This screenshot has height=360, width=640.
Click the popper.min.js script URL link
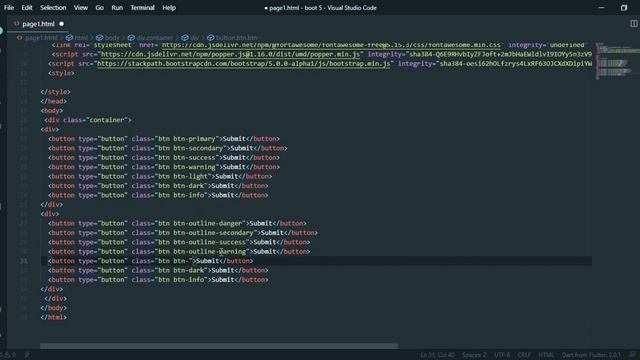click(x=231, y=54)
